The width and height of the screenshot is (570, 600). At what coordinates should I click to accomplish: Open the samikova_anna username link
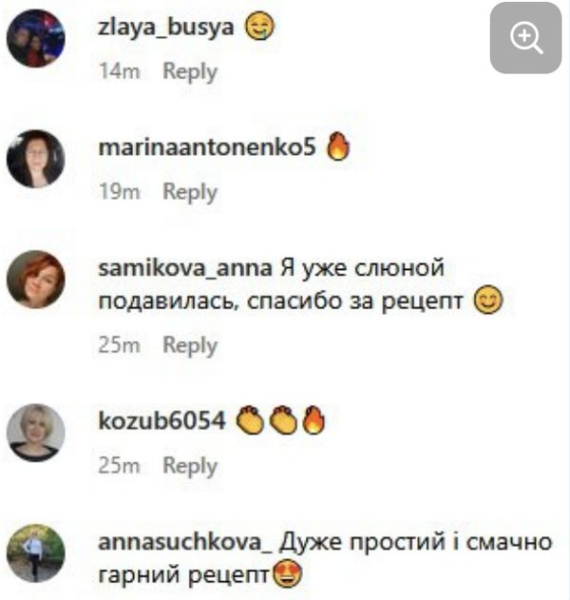(x=185, y=269)
